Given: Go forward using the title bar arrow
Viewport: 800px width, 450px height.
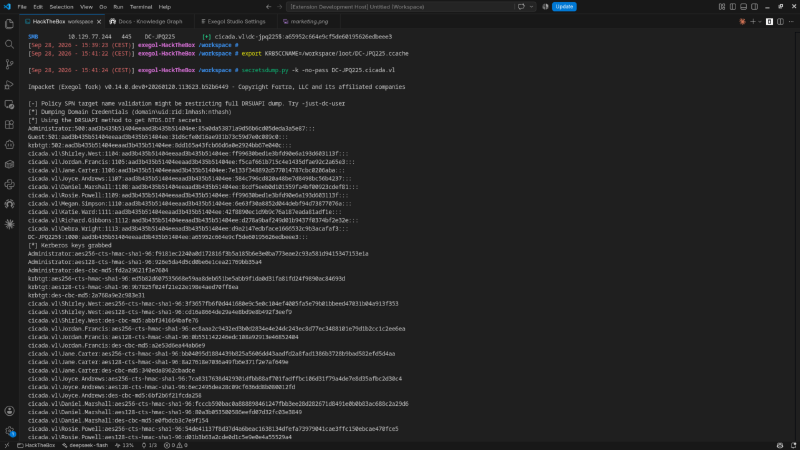Looking at the screenshot, I should (x=280, y=7).
